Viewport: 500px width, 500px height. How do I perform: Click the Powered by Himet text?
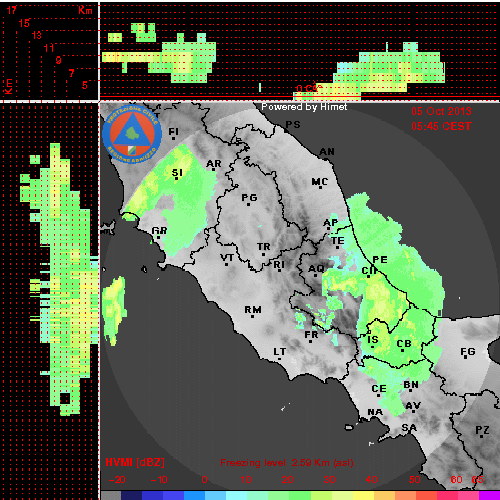(304, 107)
